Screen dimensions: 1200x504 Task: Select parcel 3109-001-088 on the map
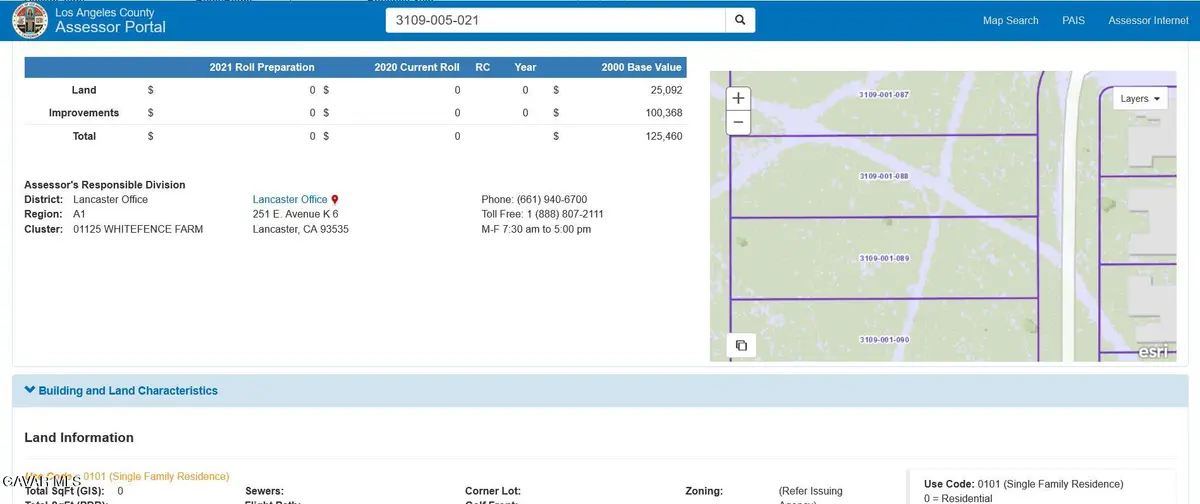click(x=884, y=177)
